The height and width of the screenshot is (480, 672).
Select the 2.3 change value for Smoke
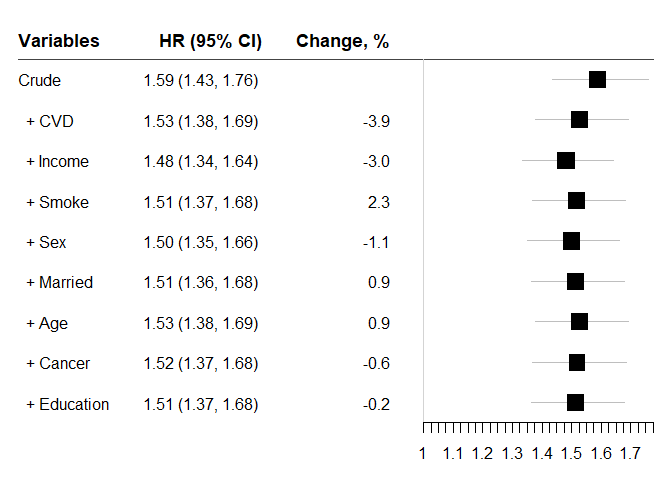tap(379, 203)
